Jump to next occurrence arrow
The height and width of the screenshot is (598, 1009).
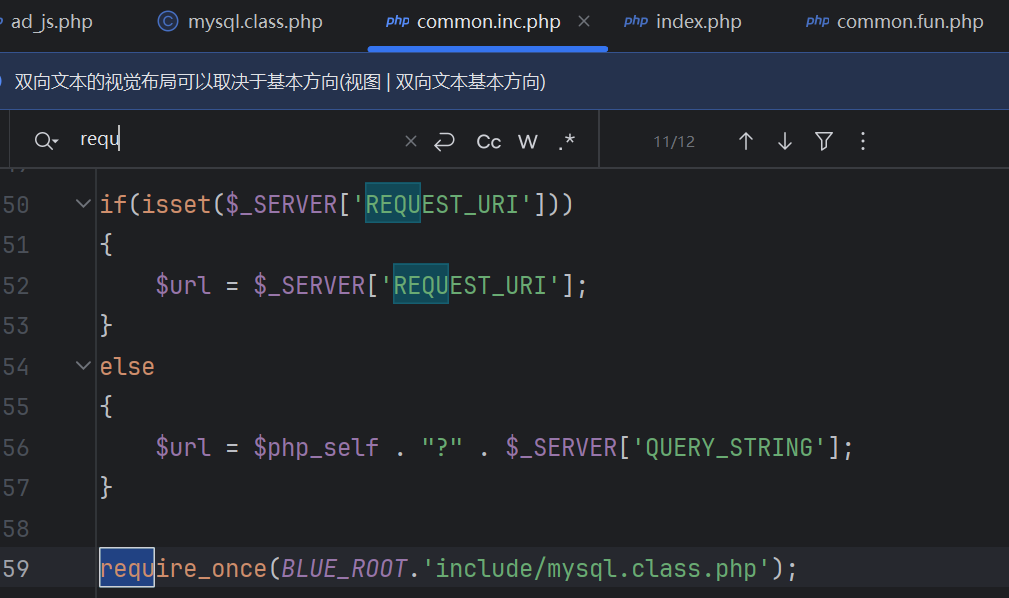pos(784,141)
